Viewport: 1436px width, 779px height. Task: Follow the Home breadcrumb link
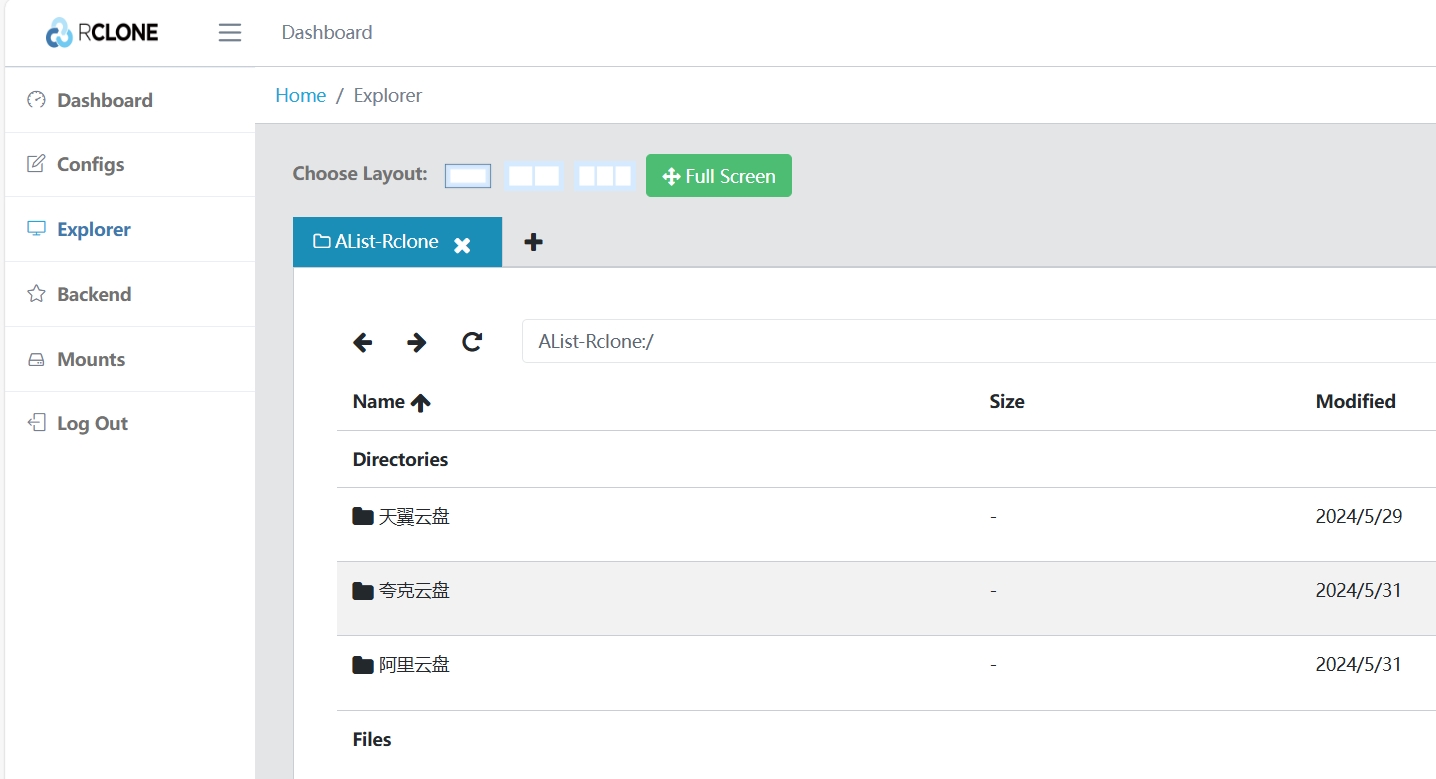click(x=300, y=96)
